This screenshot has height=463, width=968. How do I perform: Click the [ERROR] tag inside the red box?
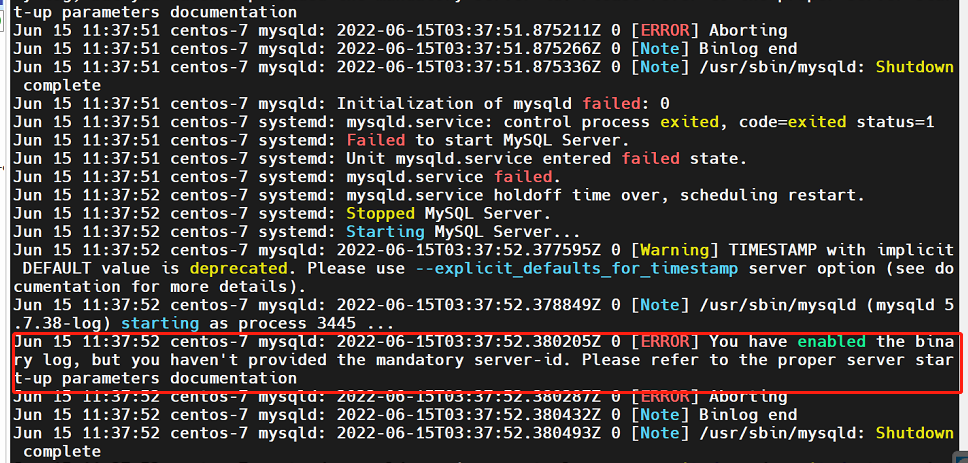coord(664,341)
